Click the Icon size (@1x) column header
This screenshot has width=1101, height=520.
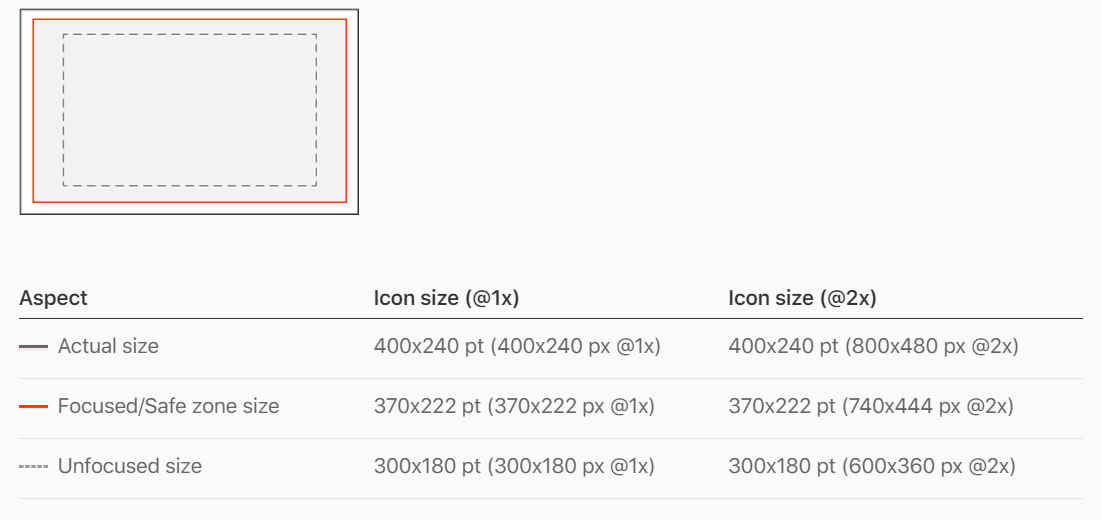446,298
